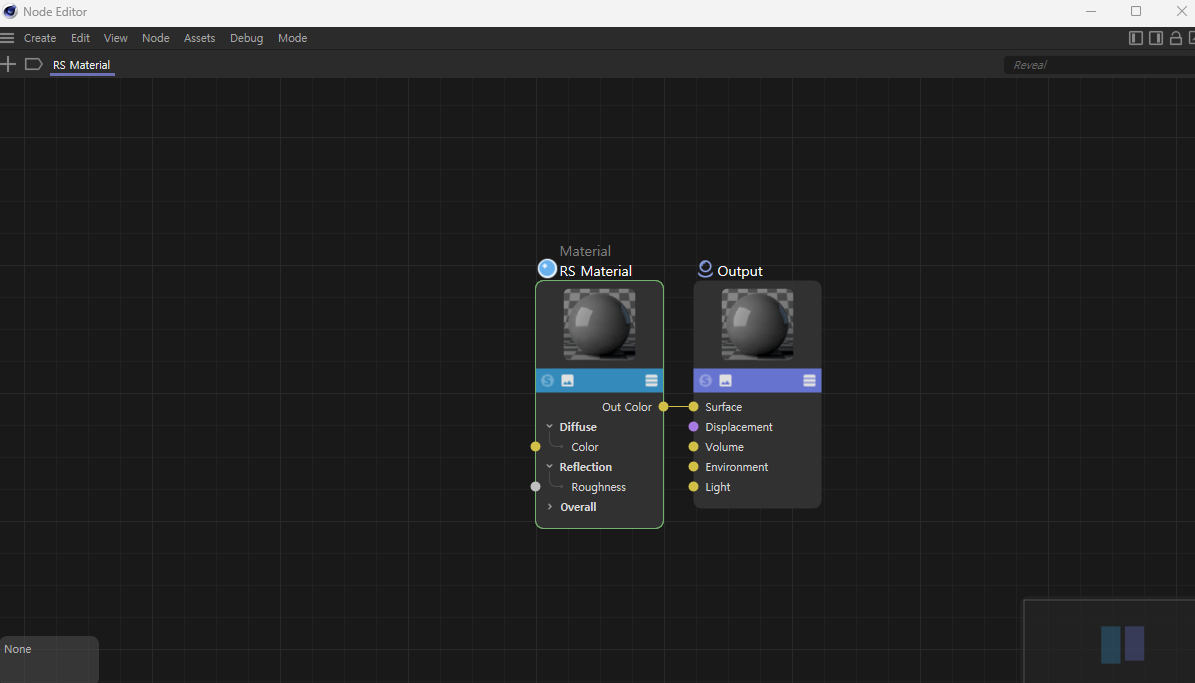1195x683 pixels.
Task: Open the Edit menu
Action: click(x=80, y=38)
